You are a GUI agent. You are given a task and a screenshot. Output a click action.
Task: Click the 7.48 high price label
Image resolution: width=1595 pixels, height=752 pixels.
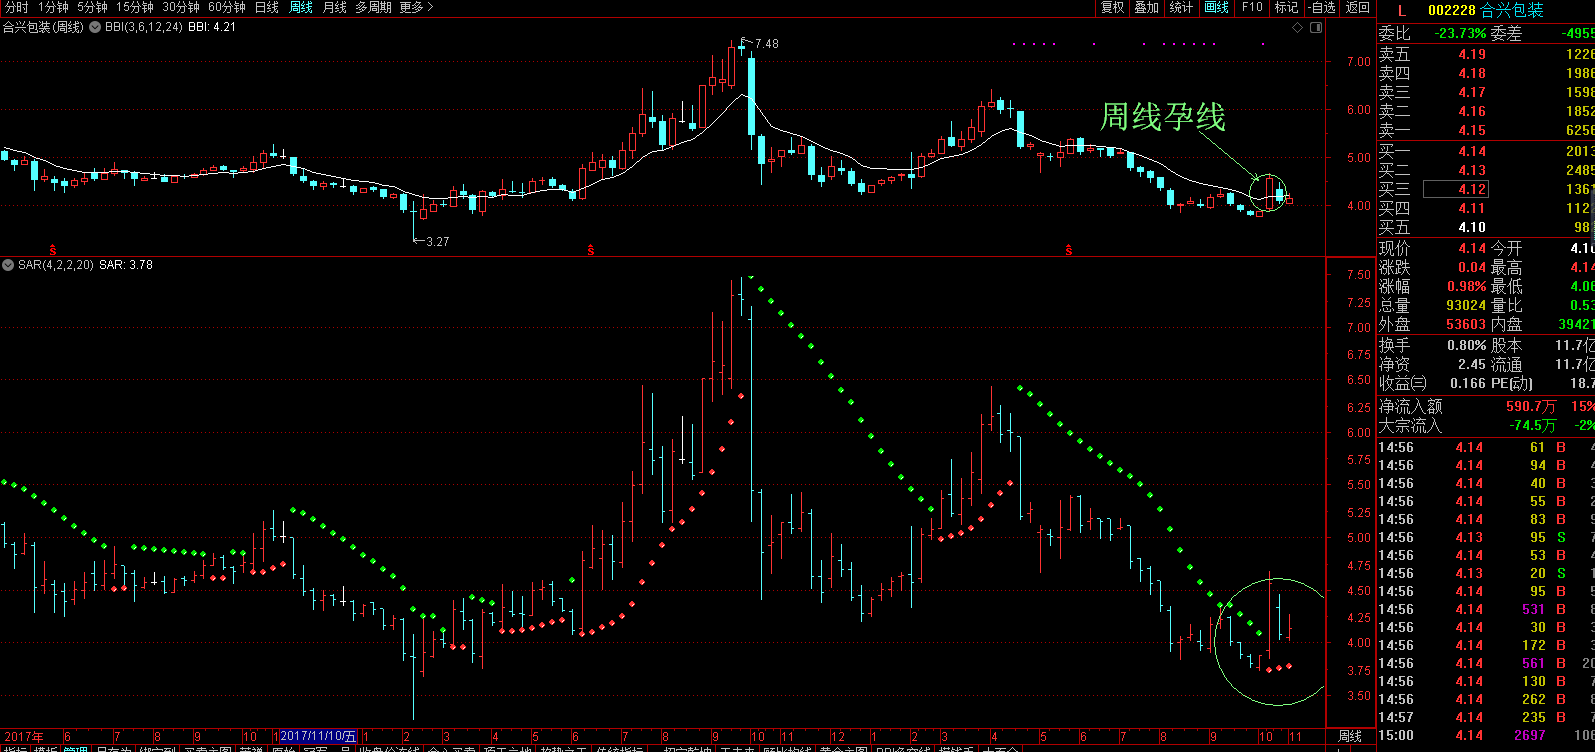click(766, 43)
